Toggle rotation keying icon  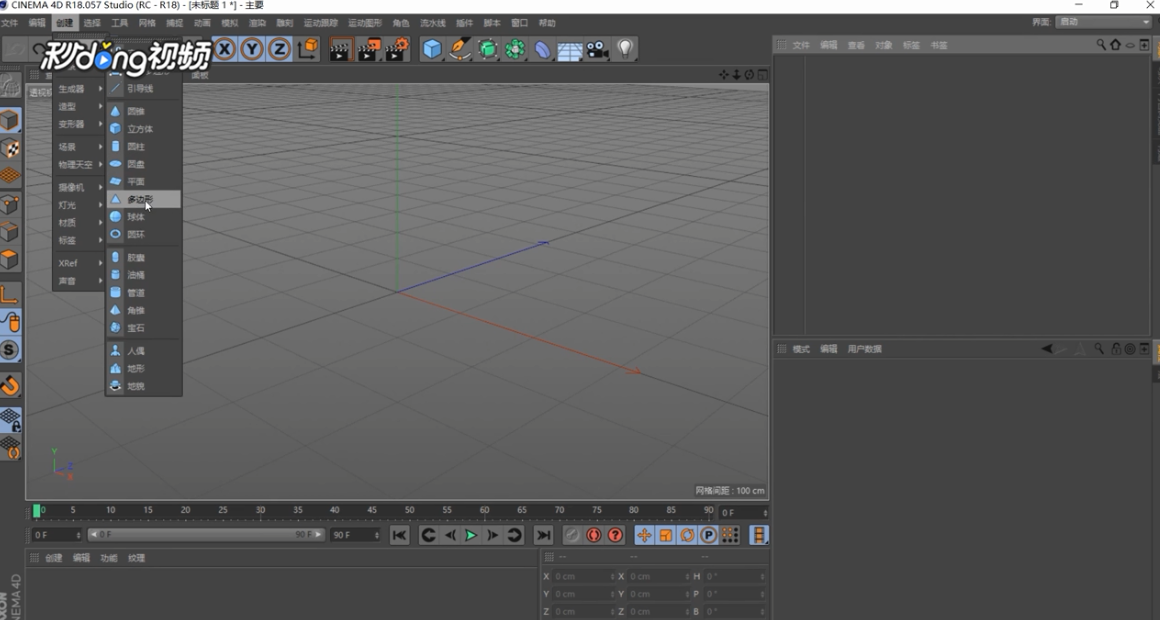pos(687,535)
